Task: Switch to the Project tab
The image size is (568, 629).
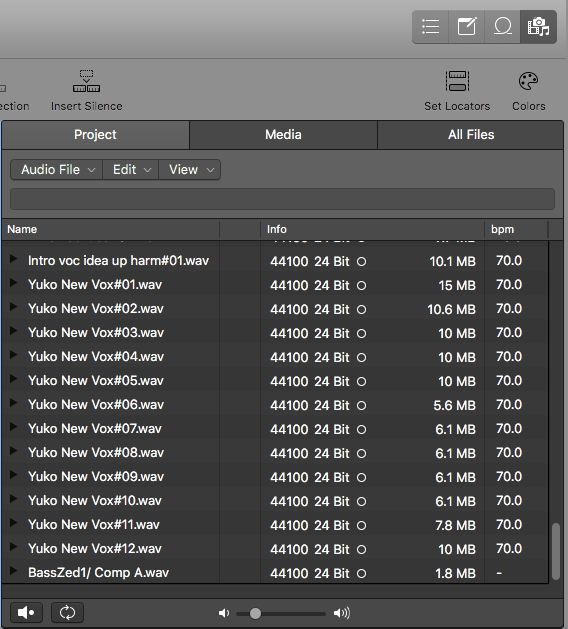Action: 95,135
